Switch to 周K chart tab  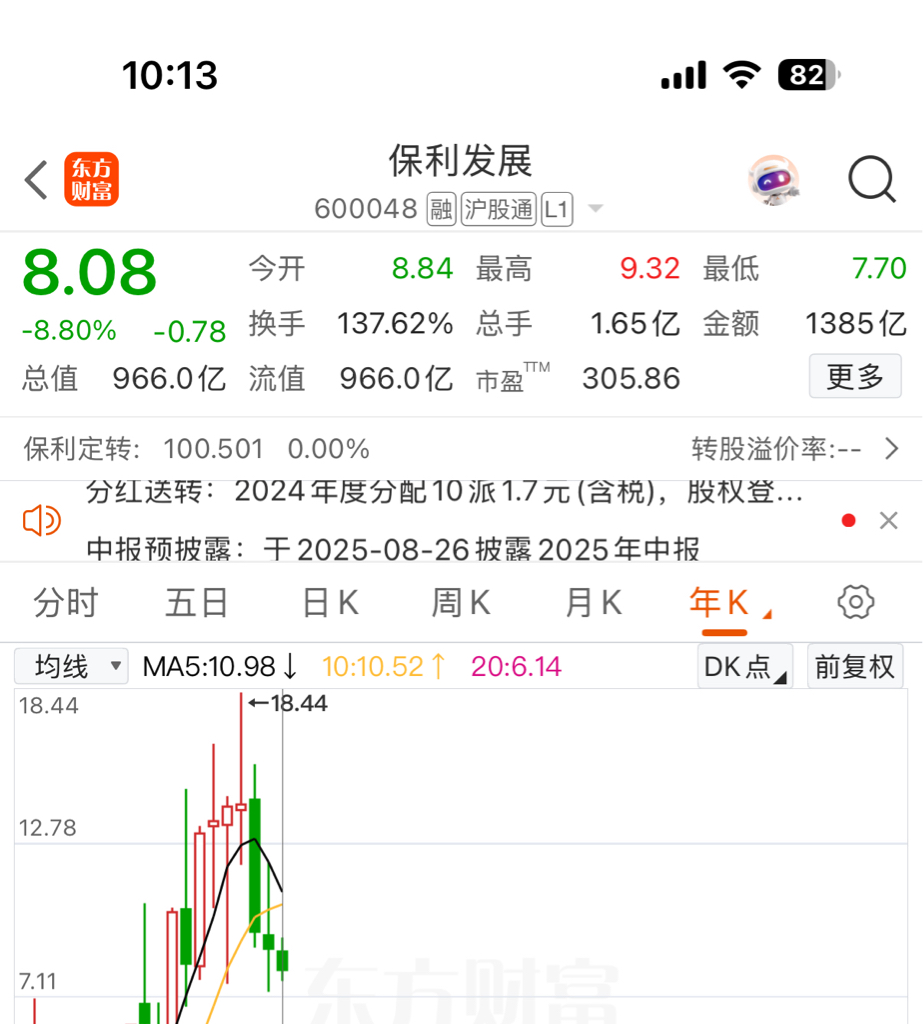pos(461,602)
